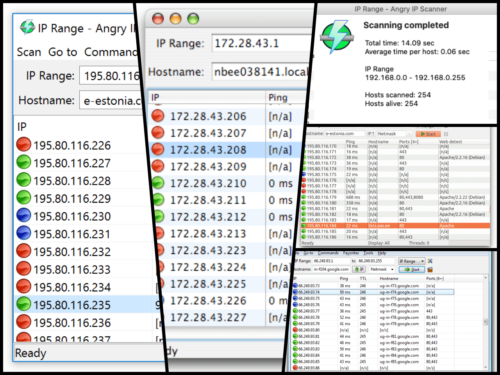Click scrollbar up arrow in bottom-right window
This screenshot has height=375, width=500.
click(486, 278)
